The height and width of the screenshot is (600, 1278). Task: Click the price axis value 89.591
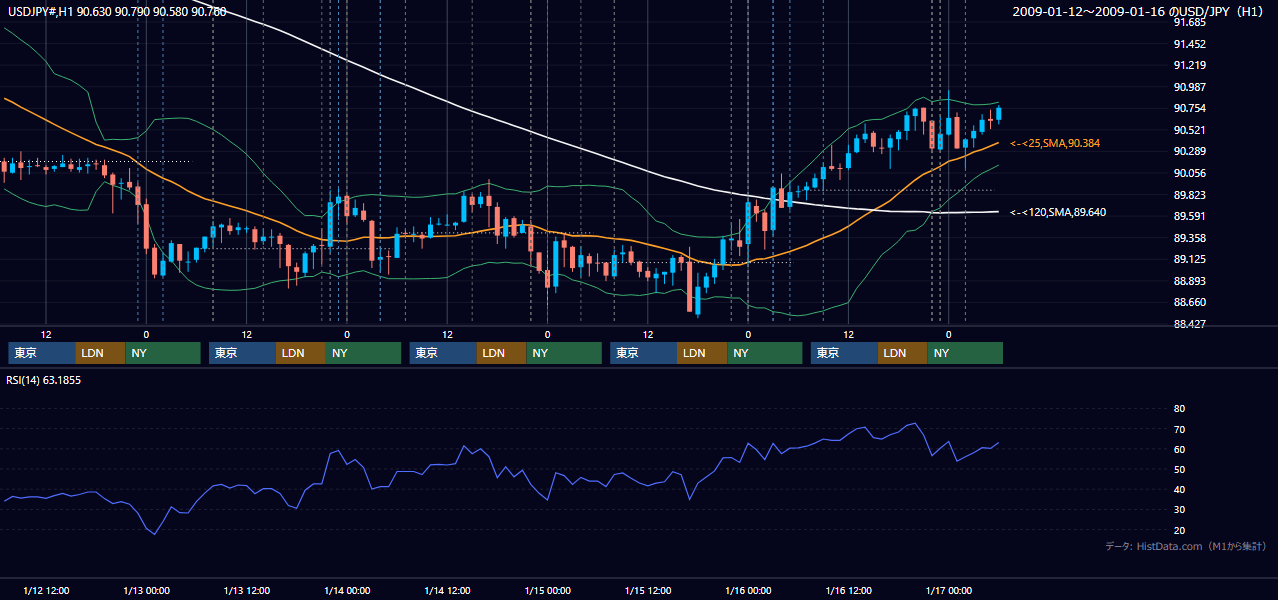(x=1189, y=216)
